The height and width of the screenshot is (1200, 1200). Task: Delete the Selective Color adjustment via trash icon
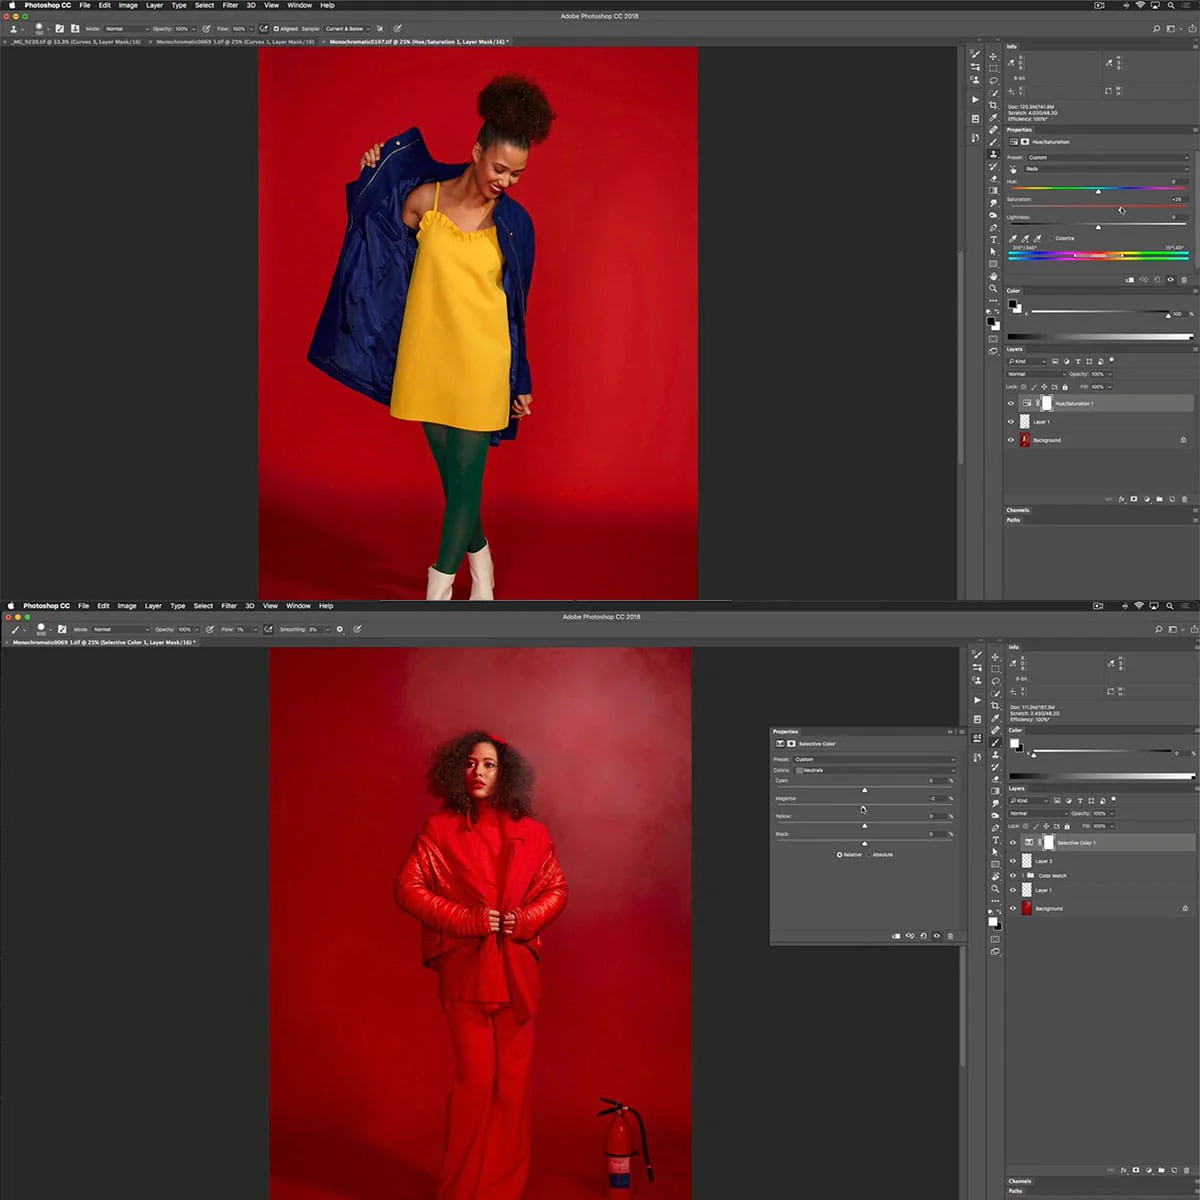point(950,936)
